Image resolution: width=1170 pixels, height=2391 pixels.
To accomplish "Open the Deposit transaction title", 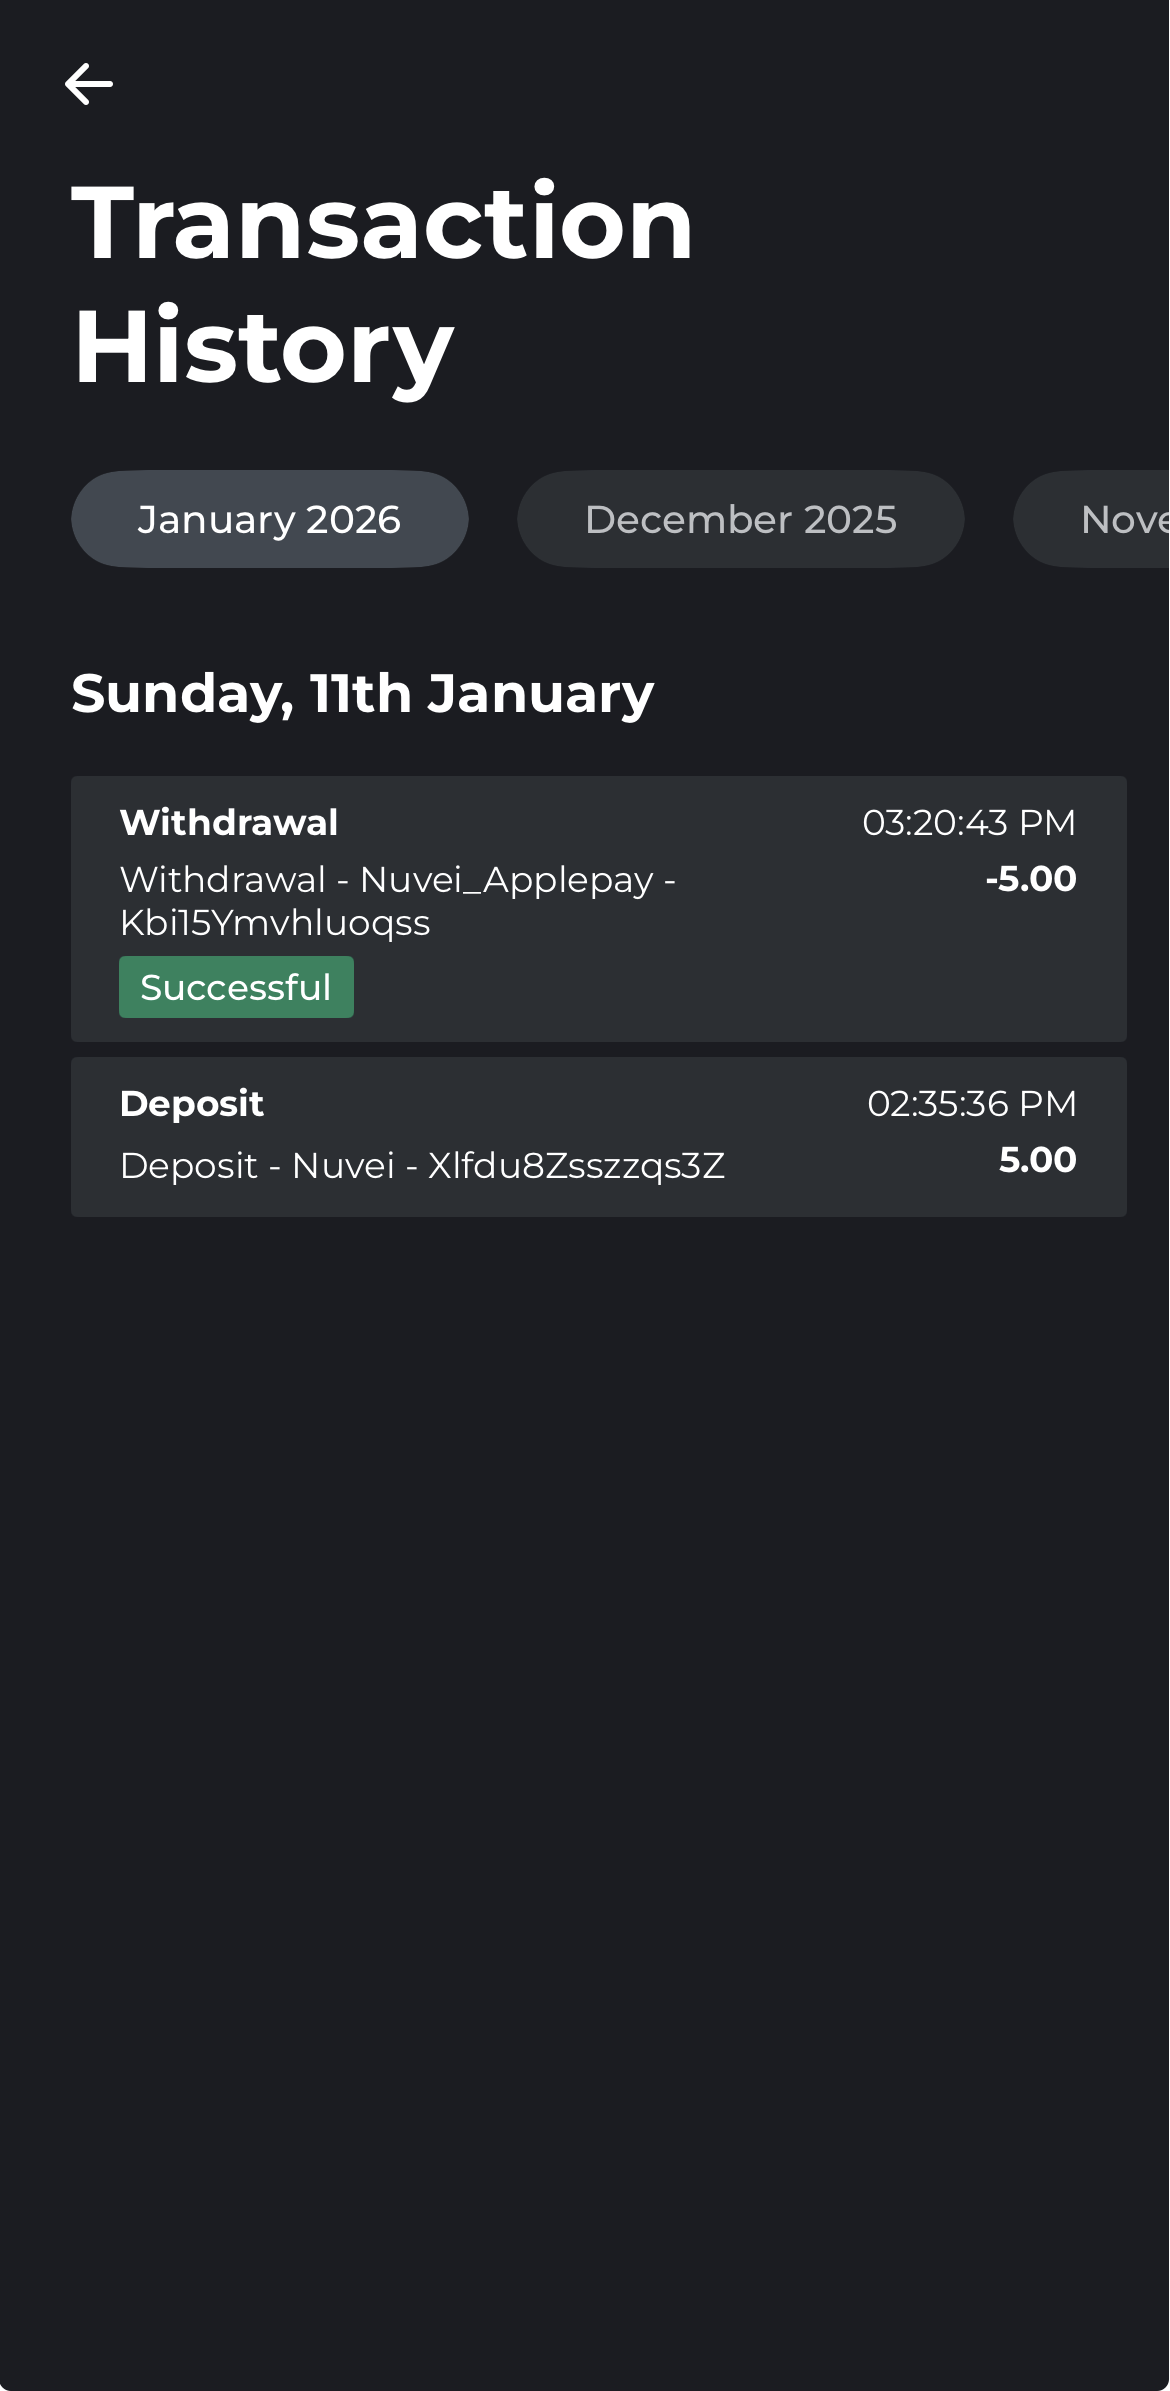I will click(192, 1103).
